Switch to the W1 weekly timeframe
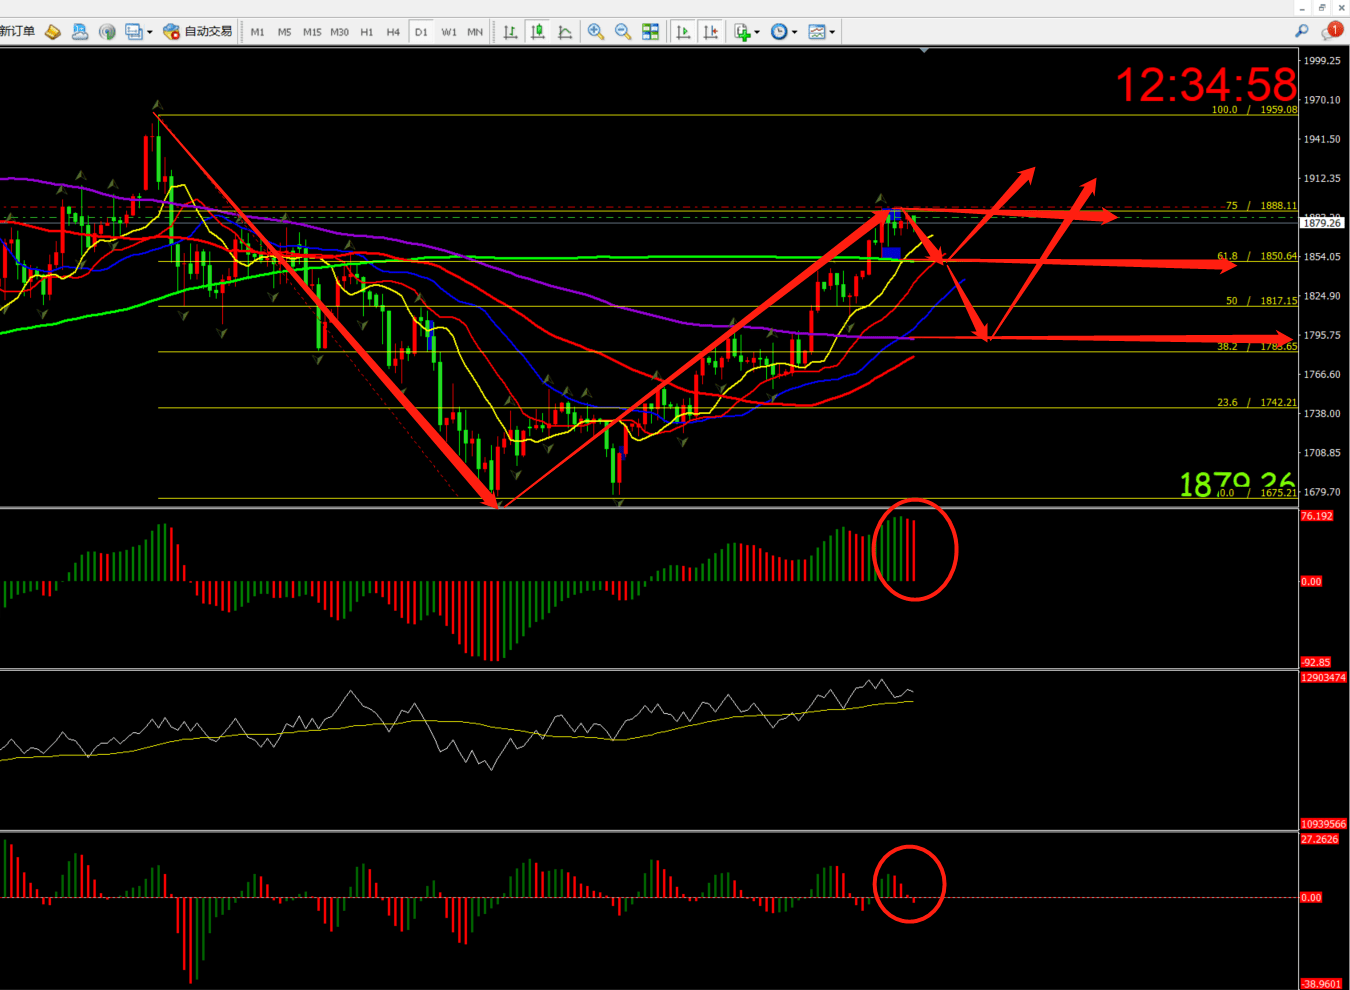Viewport: 1350px width, 990px height. pos(449,32)
